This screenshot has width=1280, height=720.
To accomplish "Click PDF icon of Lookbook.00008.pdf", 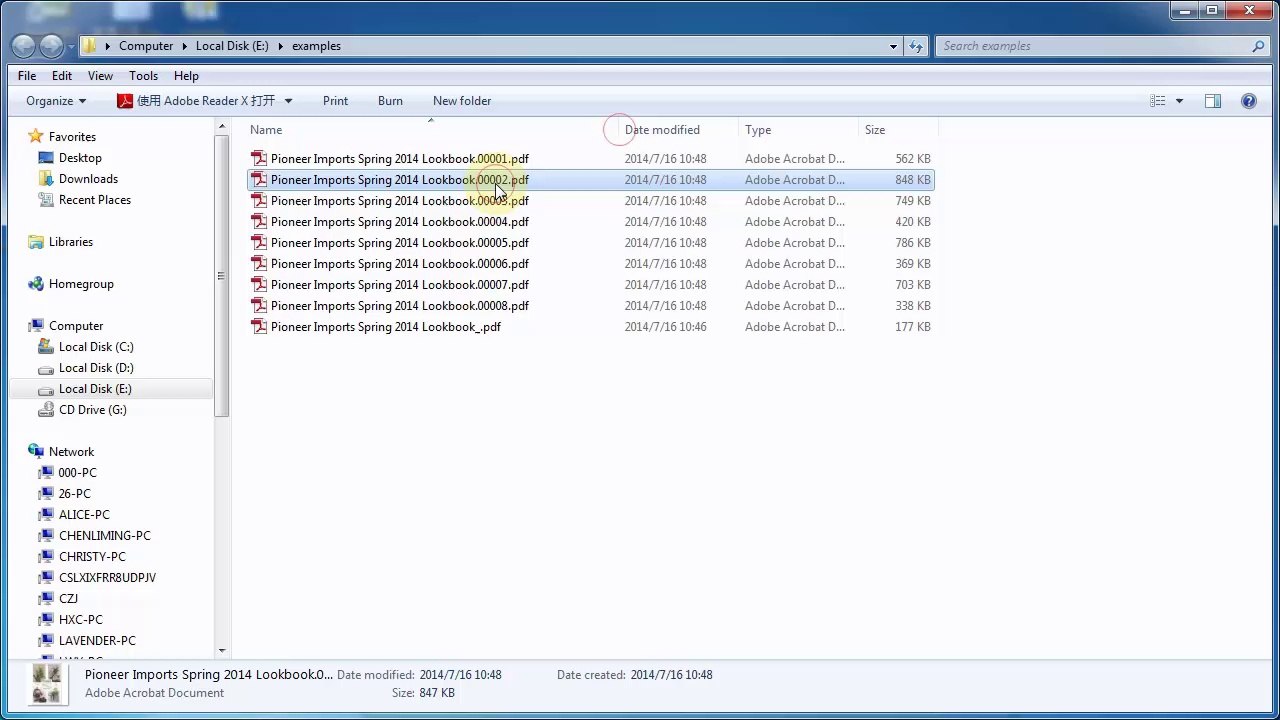I will [259, 306].
